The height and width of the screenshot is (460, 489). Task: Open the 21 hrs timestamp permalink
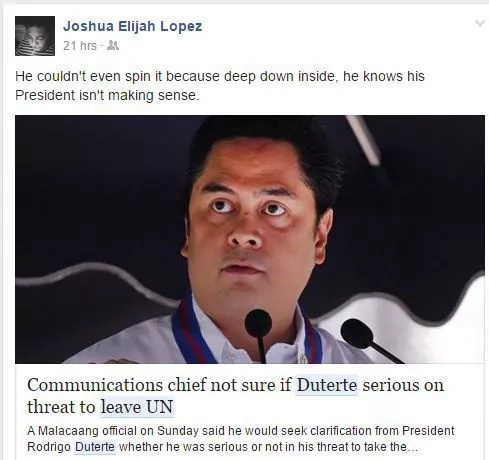tap(80, 46)
